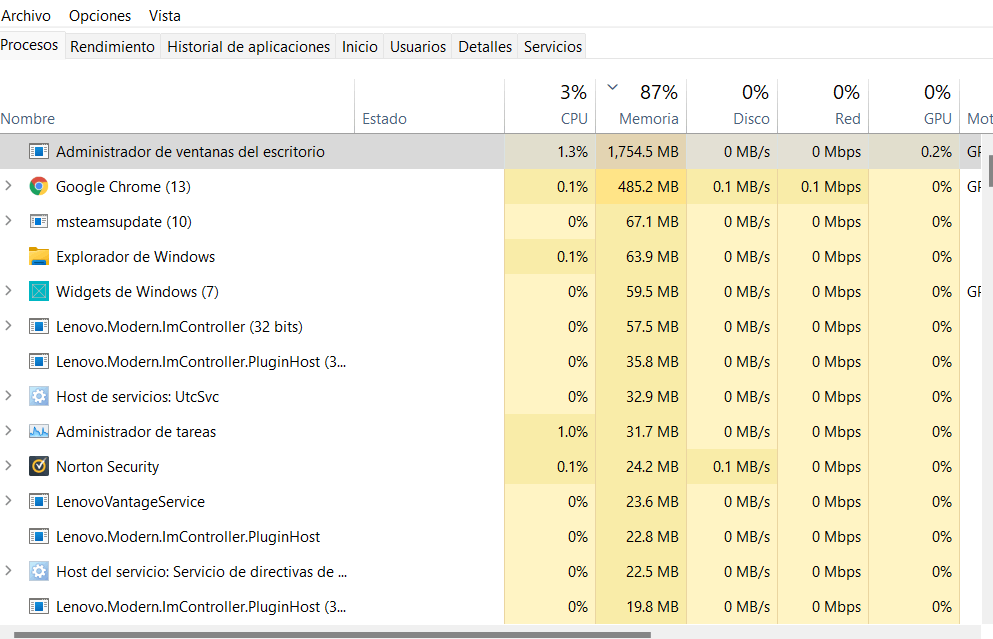Sort by the Nombre column header
This screenshot has width=993, height=639.
(177, 106)
